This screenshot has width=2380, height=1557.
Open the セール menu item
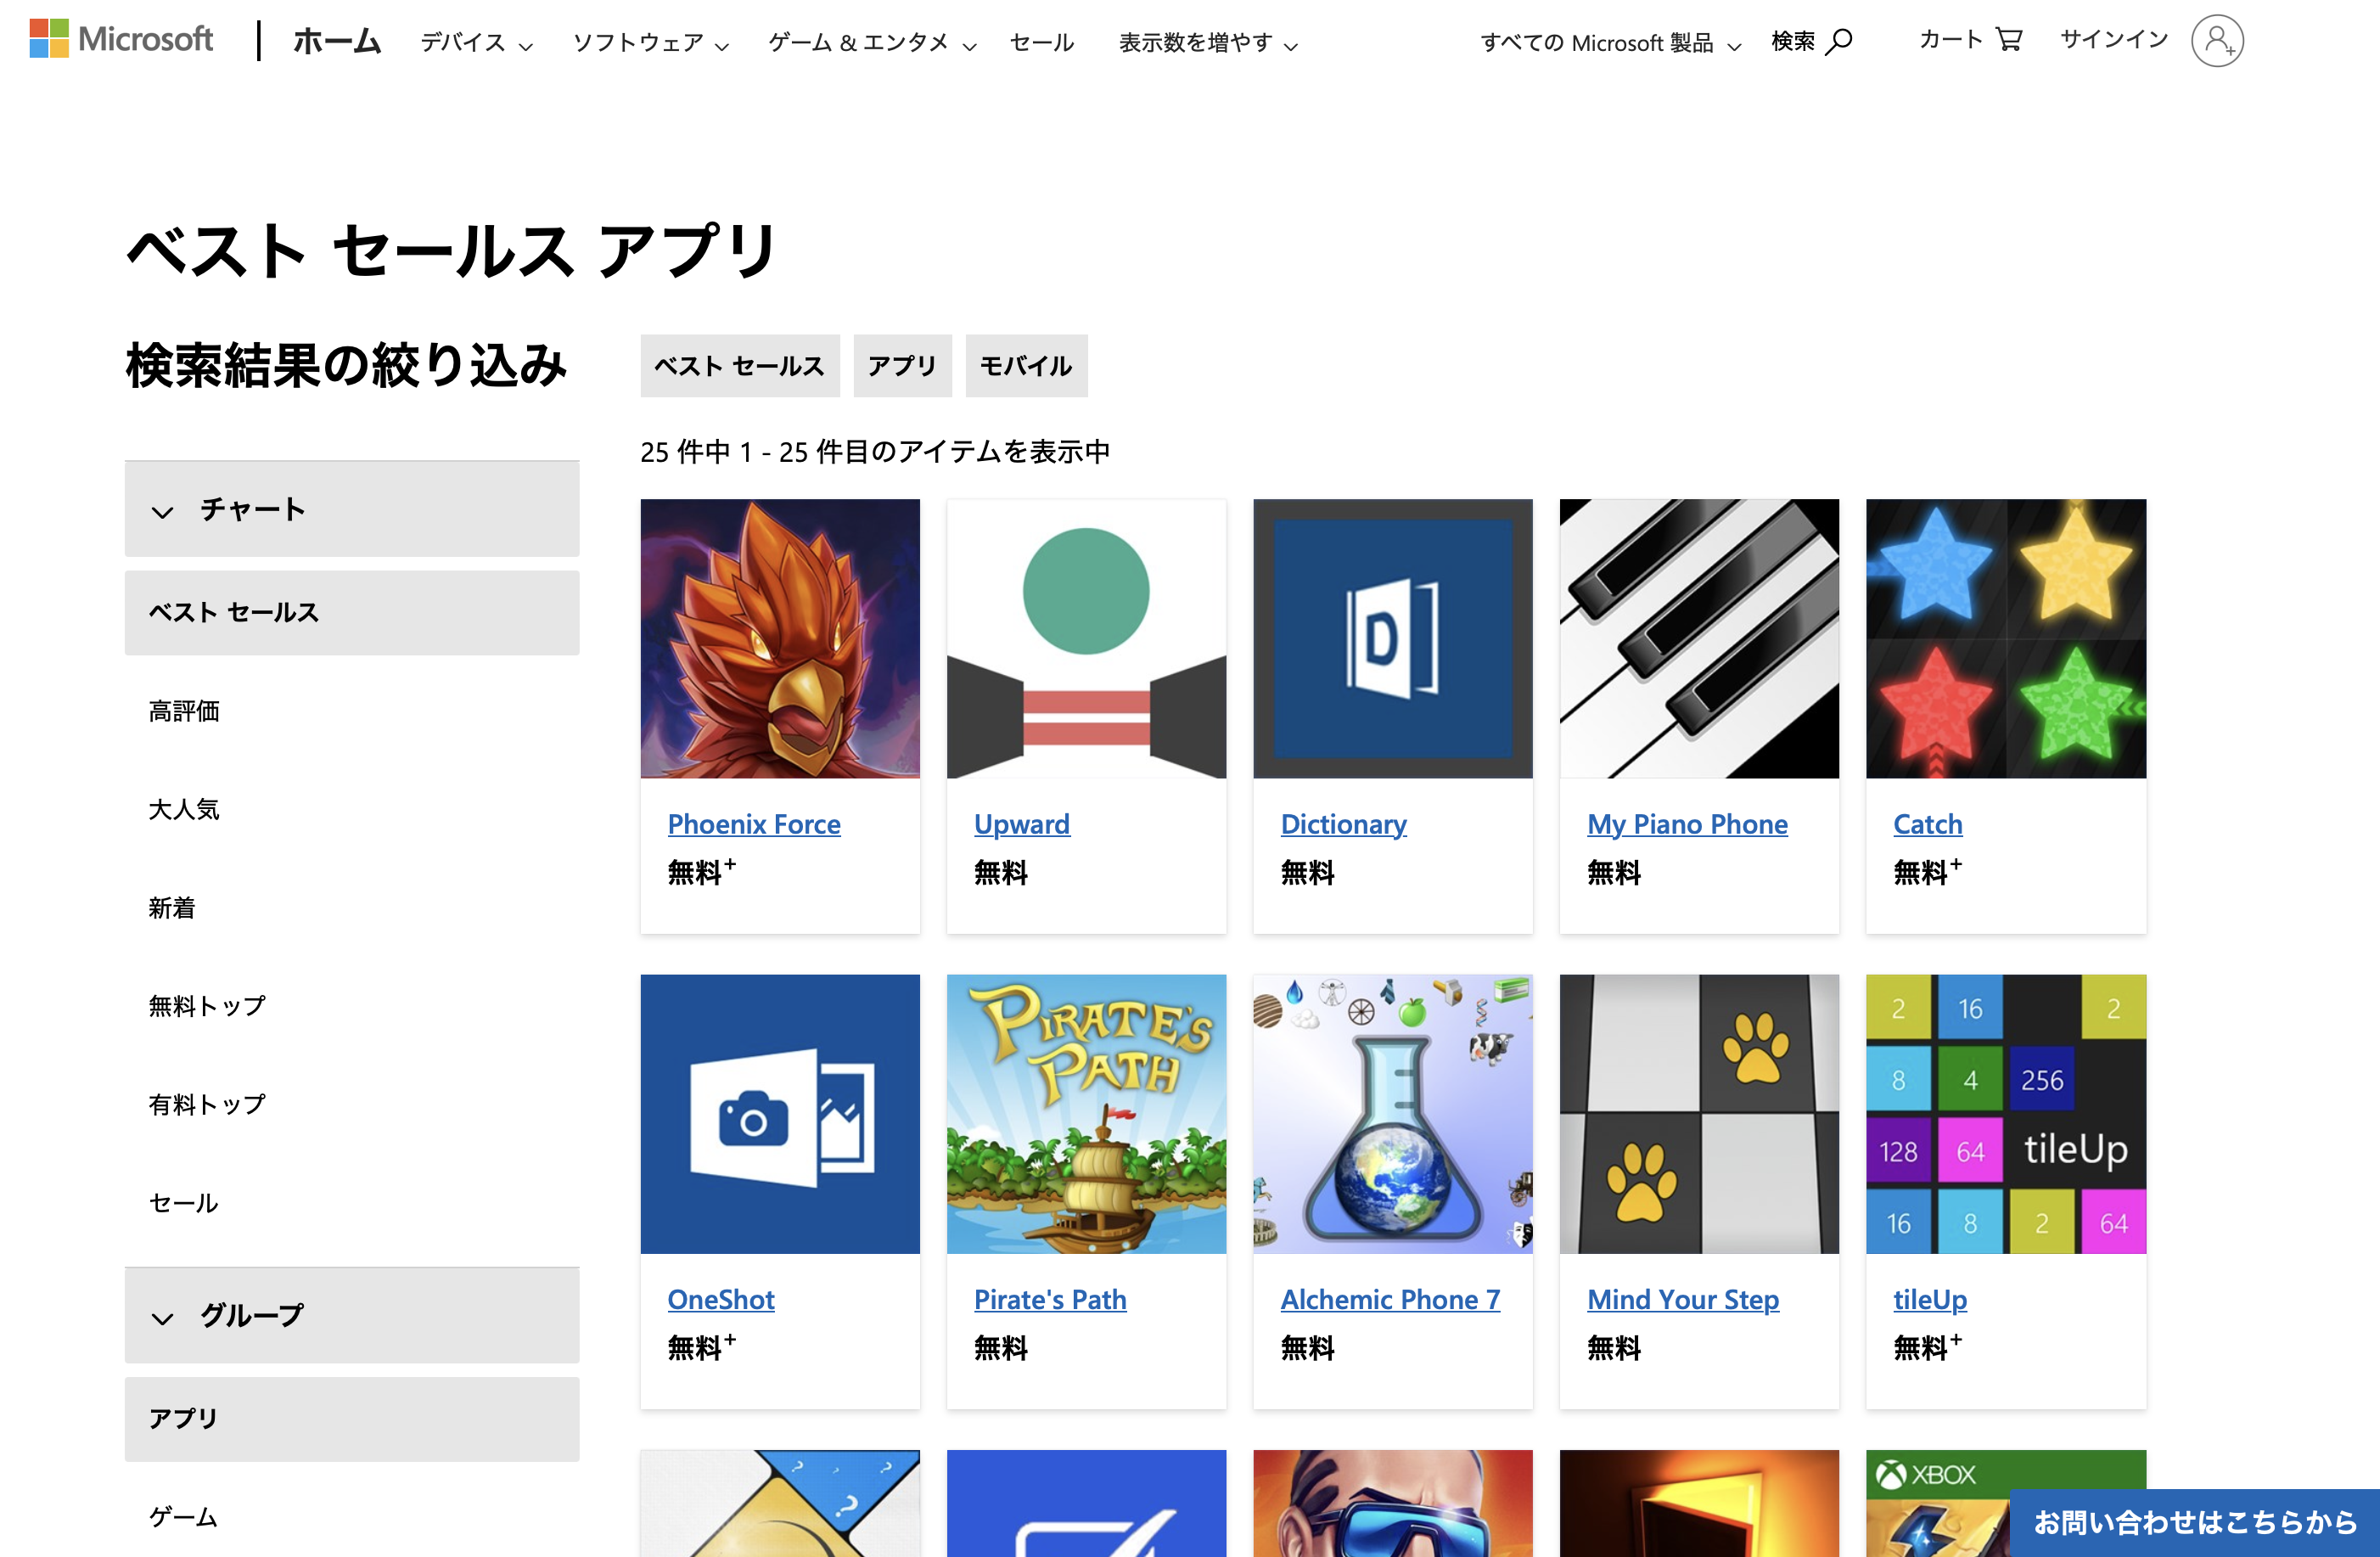point(1041,43)
